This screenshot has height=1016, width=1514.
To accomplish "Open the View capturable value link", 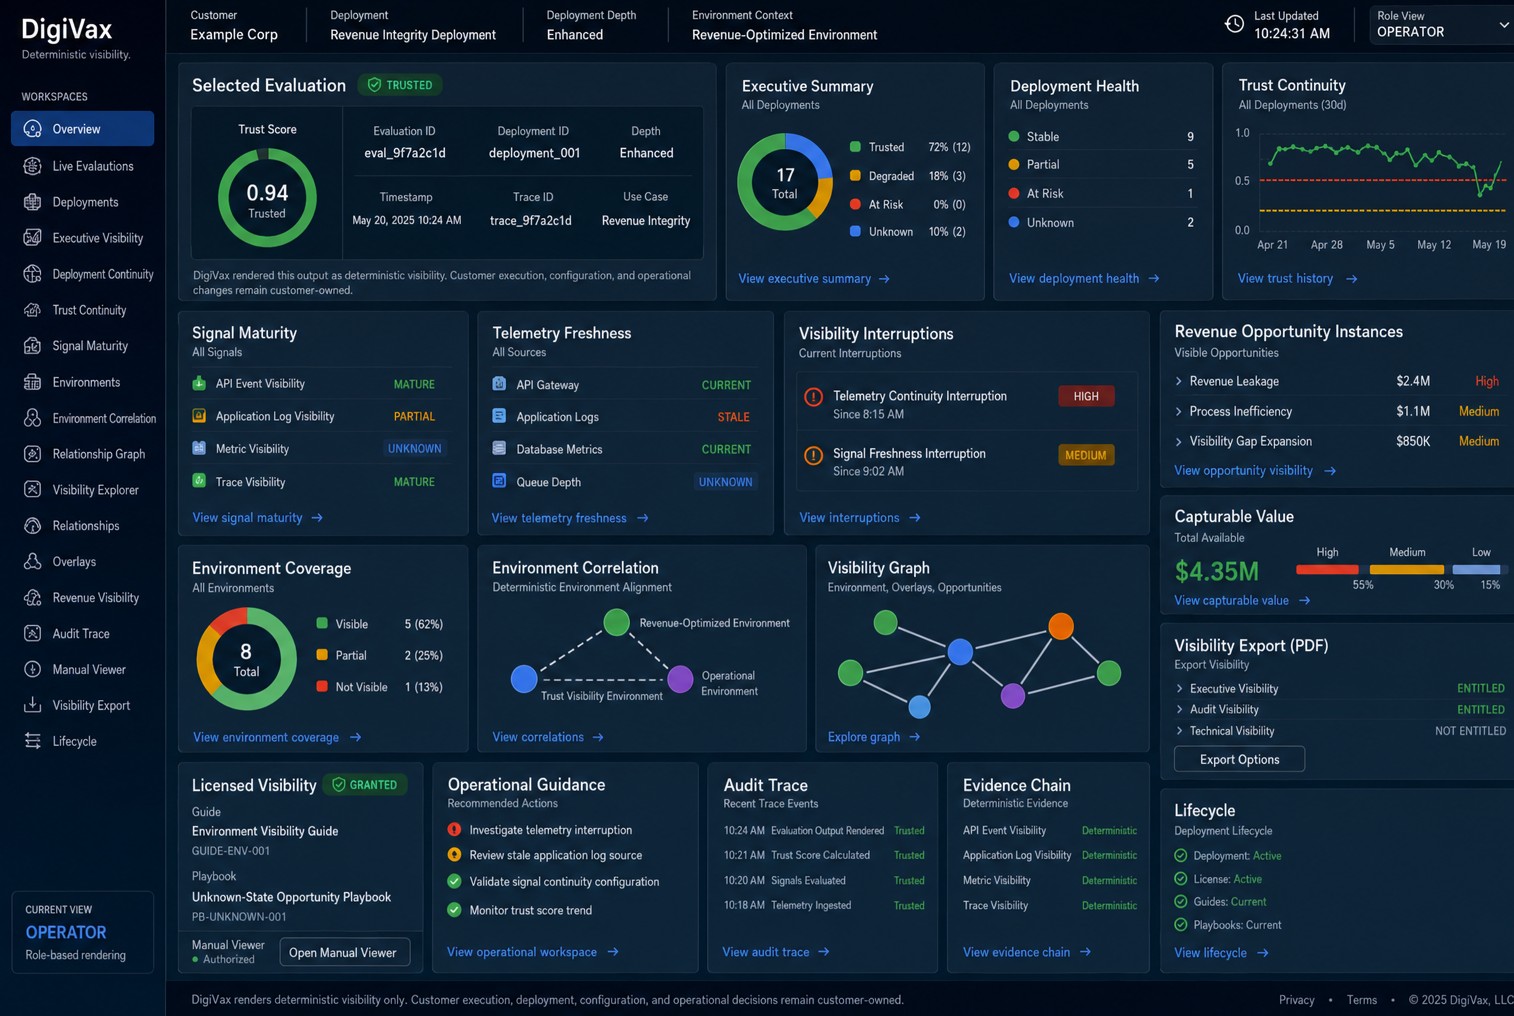I will click(x=1242, y=601).
